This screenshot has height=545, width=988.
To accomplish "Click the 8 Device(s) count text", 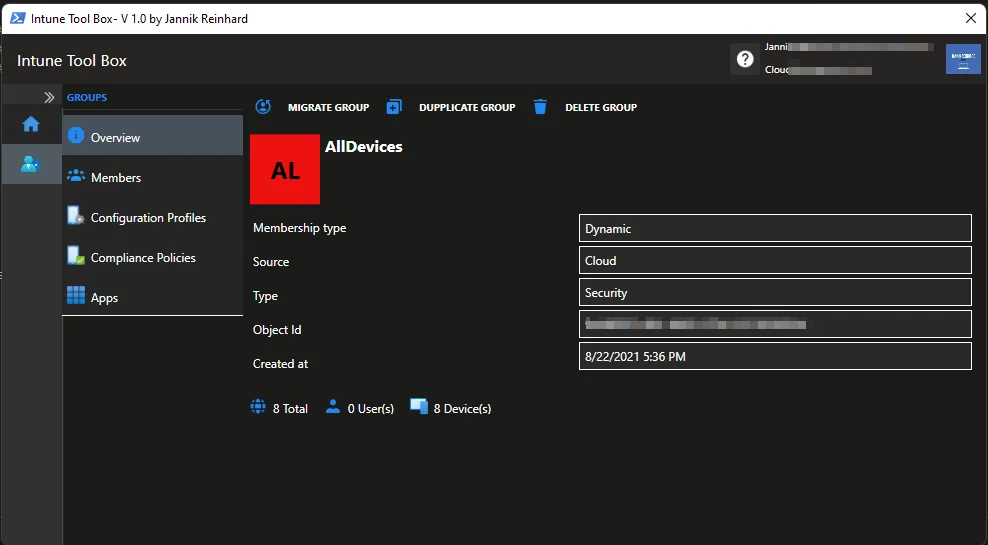I will [462, 409].
